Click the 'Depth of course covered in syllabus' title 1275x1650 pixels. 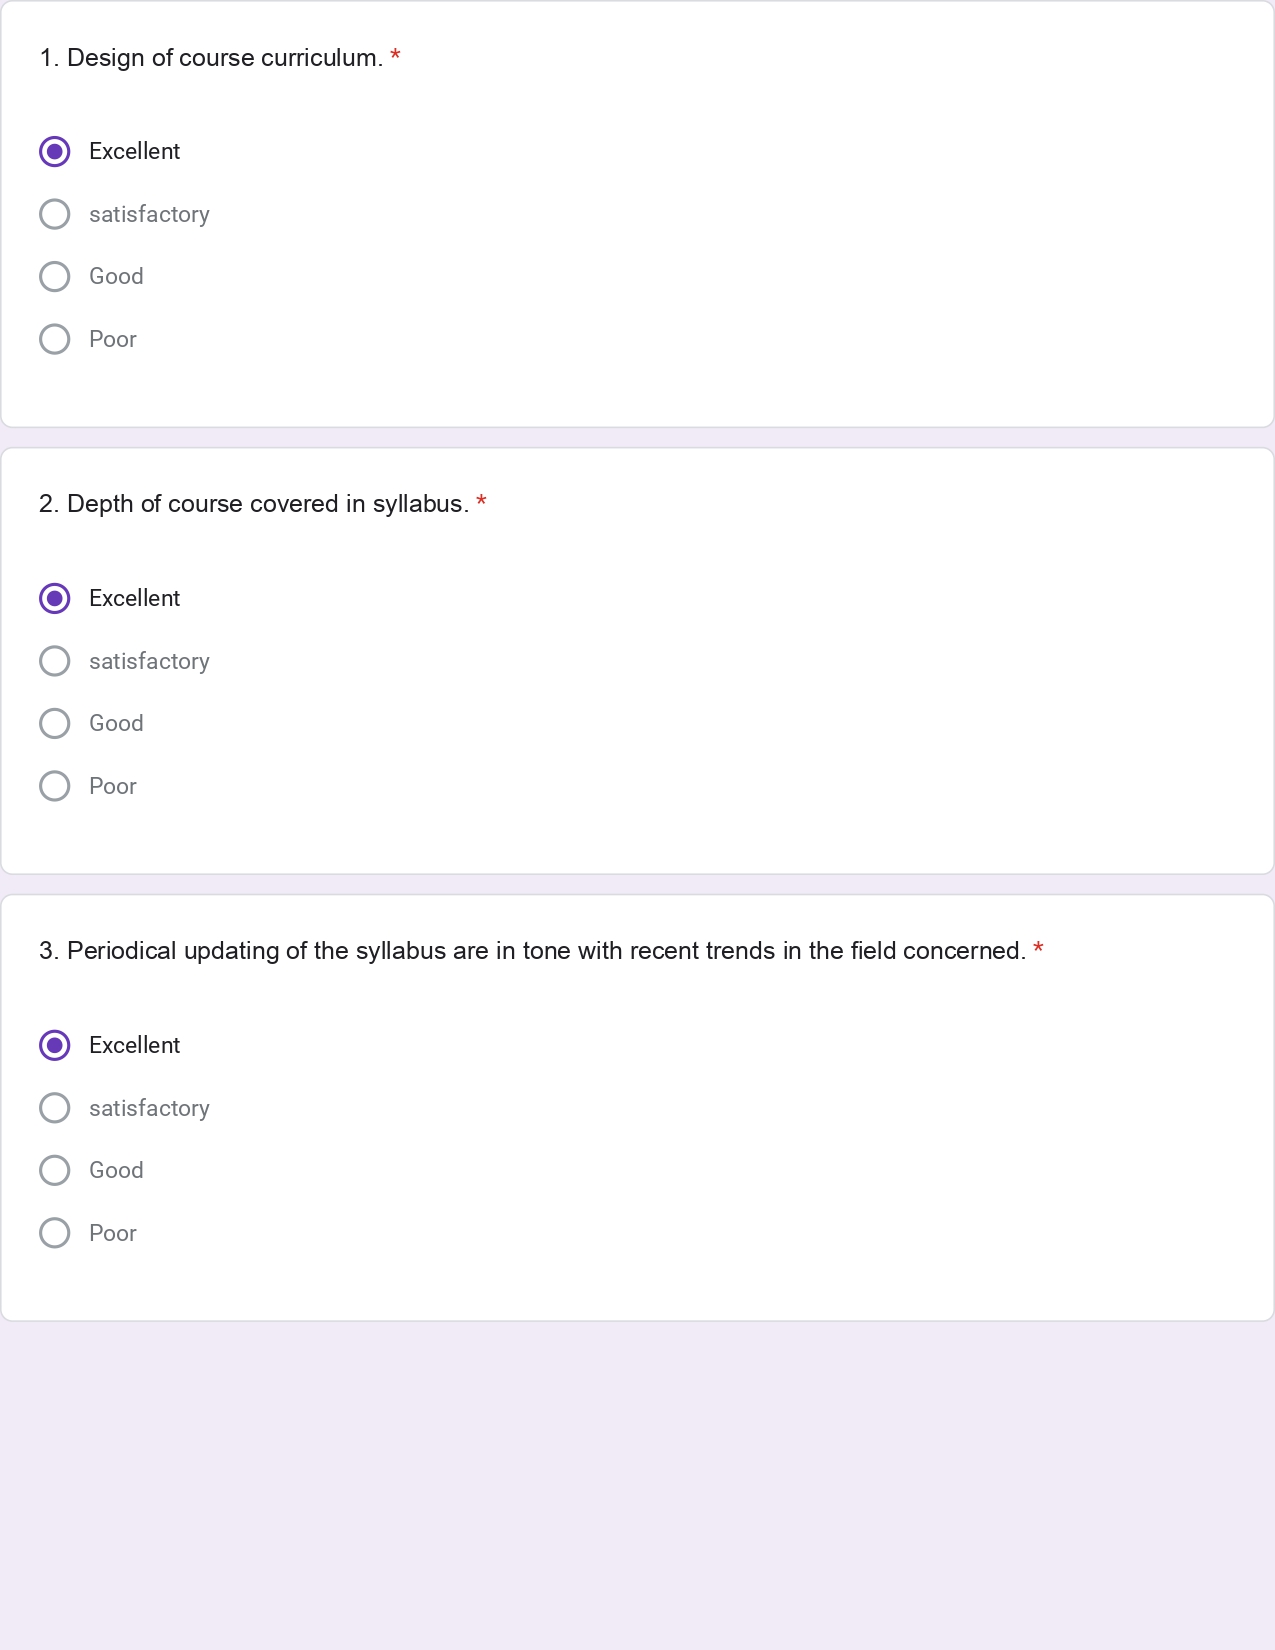[254, 504]
